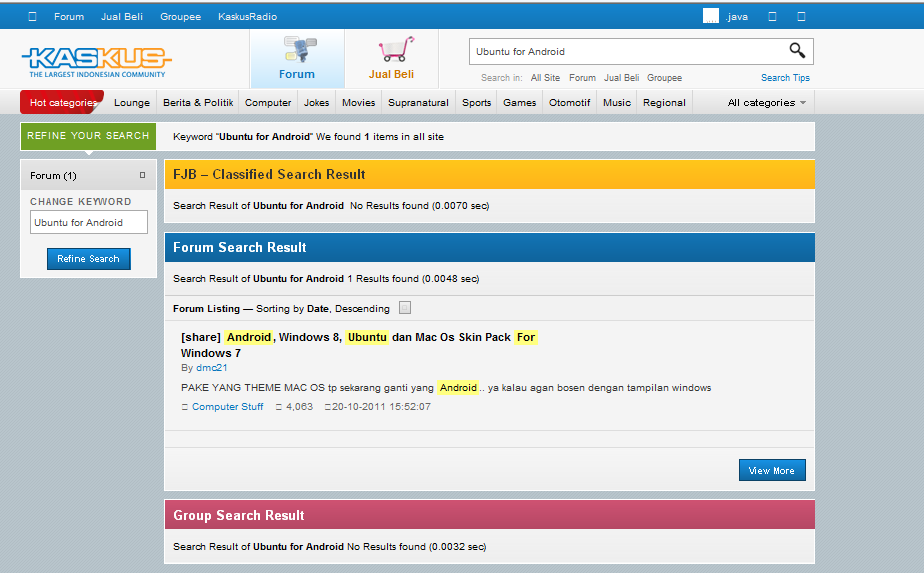Restrict search to Jual Beli option
The height and width of the screenshot is (573, 924).
tap(621, 78)
